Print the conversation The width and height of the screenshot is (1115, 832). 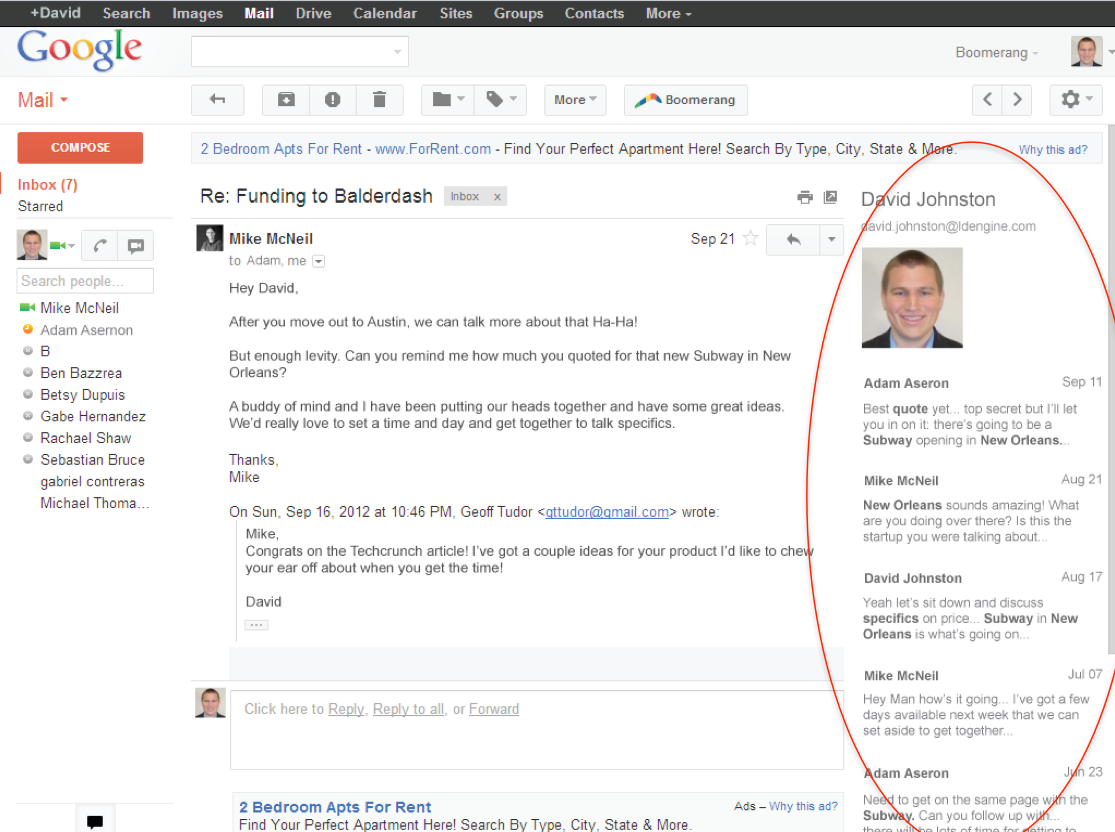point(805,197)
